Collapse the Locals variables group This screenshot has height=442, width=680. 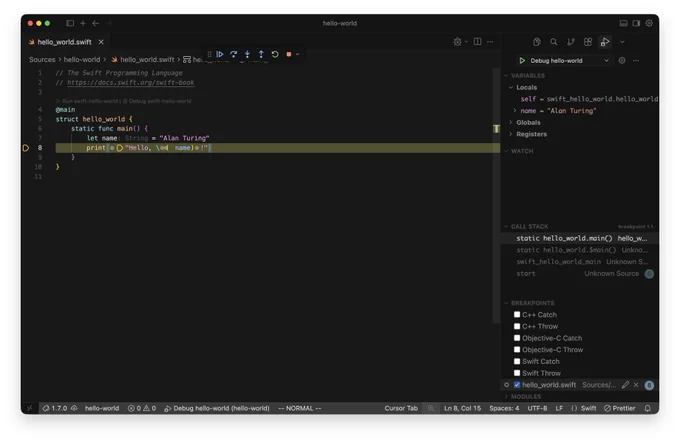[x=511, y=87]
